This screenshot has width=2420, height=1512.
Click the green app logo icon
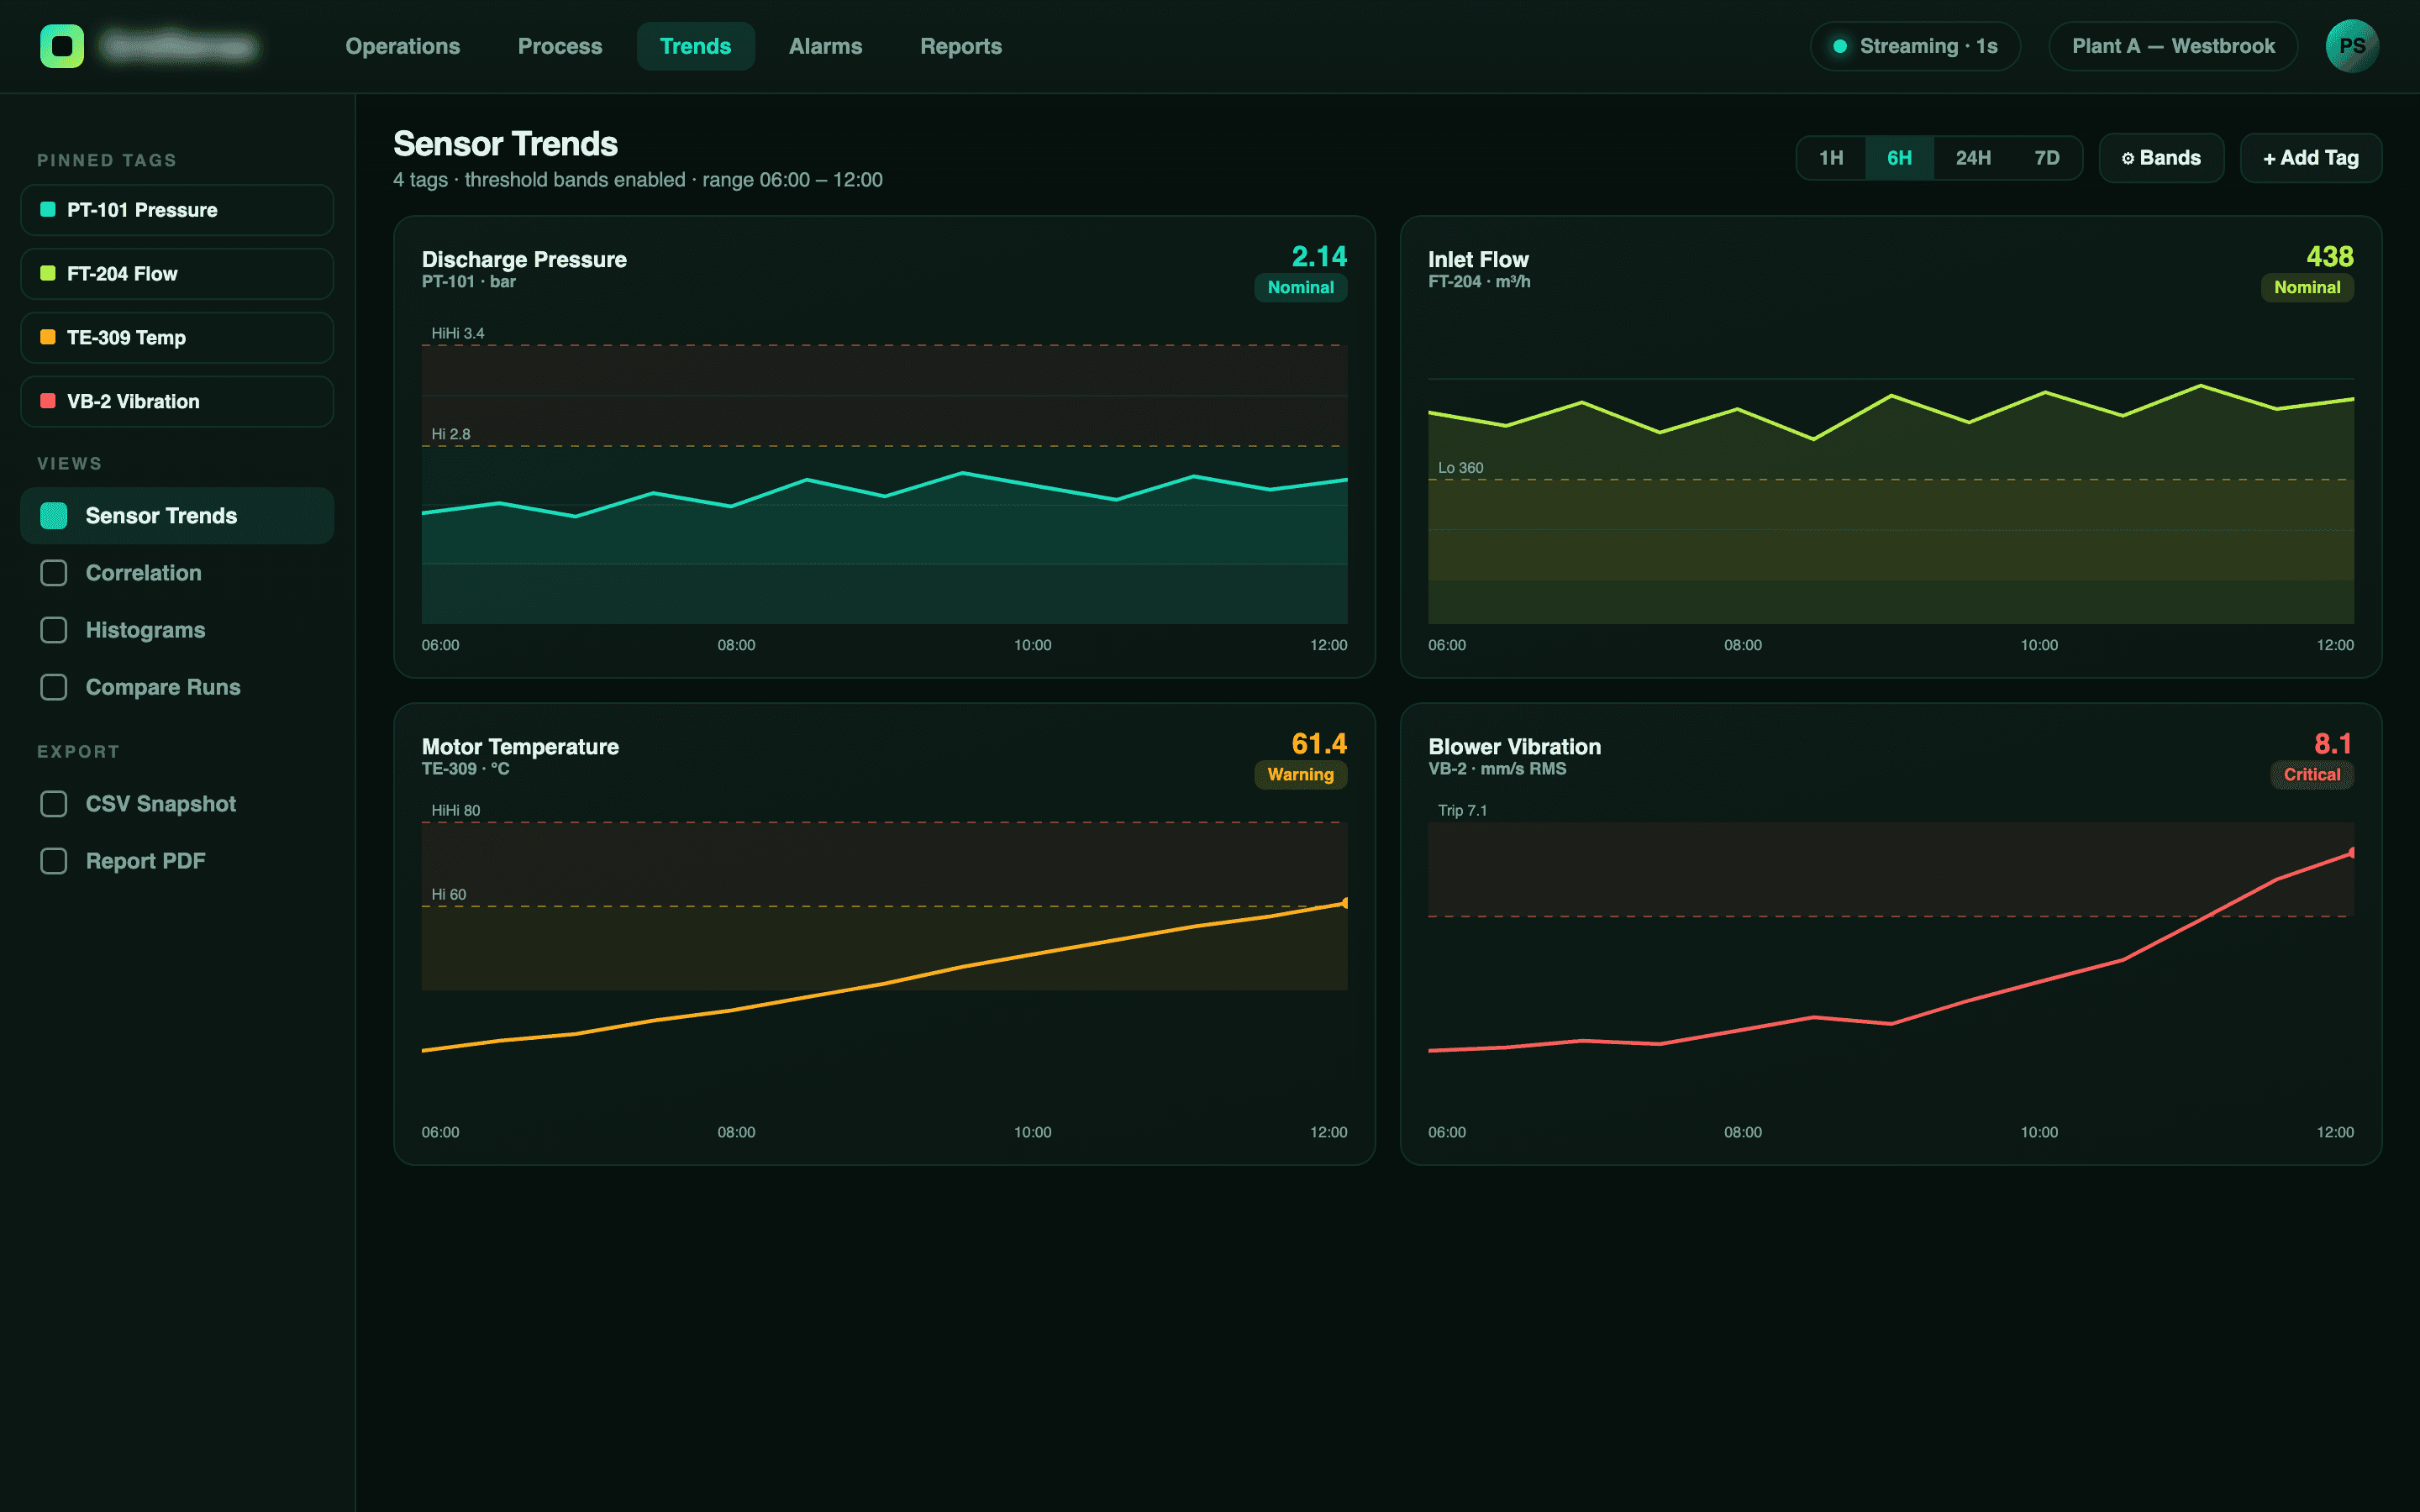[x=62, y=46]
